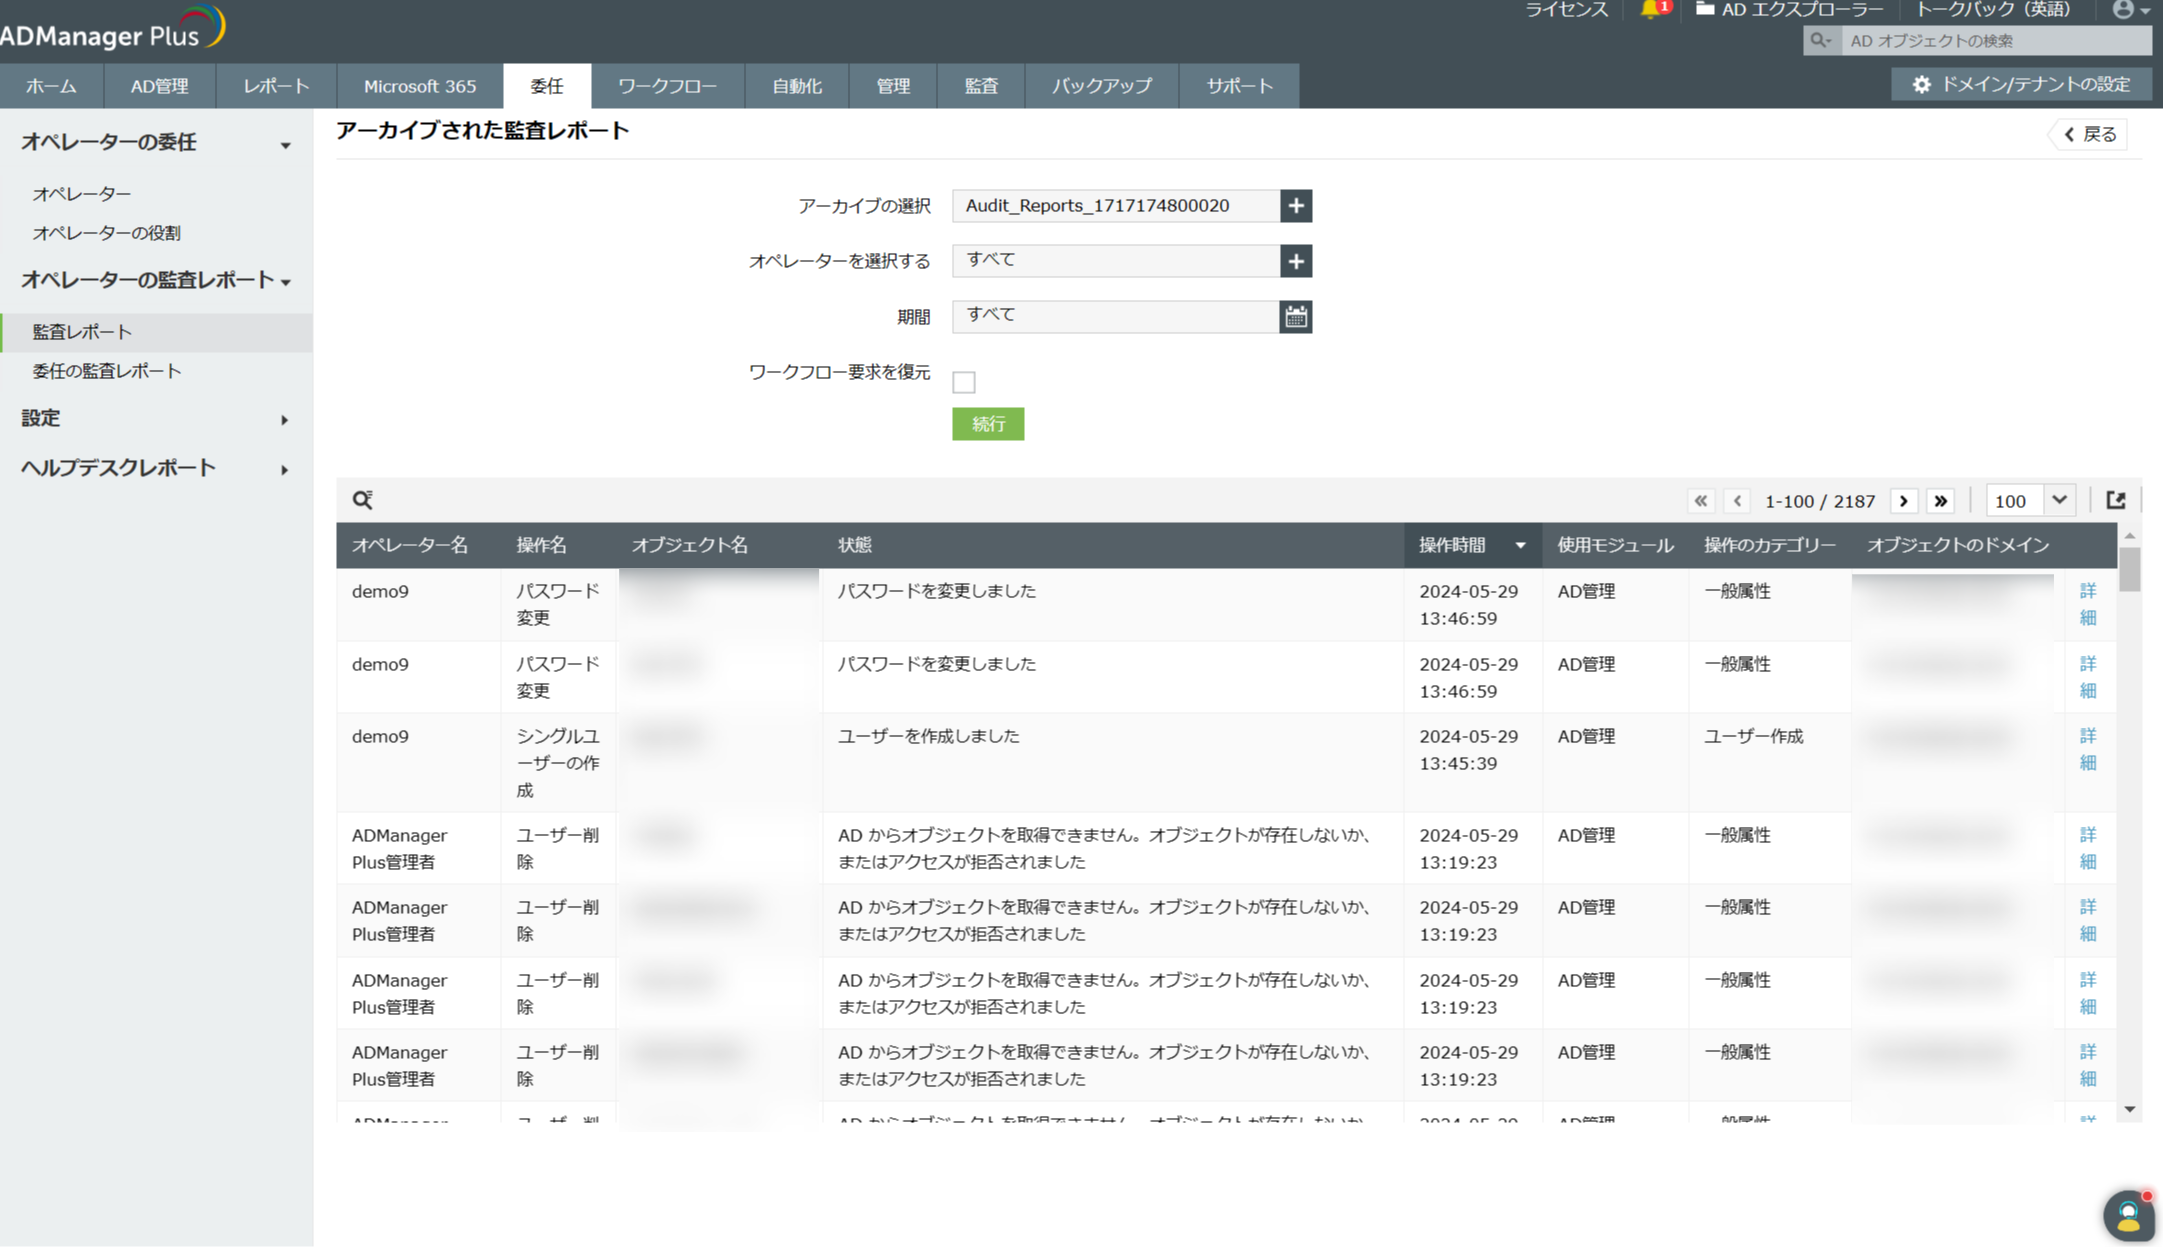Image resolution: width=2163 pixels, height=1255 pixels.
Task: Click plus icon beside archive selection
Action: click(x=1296, y=206)
